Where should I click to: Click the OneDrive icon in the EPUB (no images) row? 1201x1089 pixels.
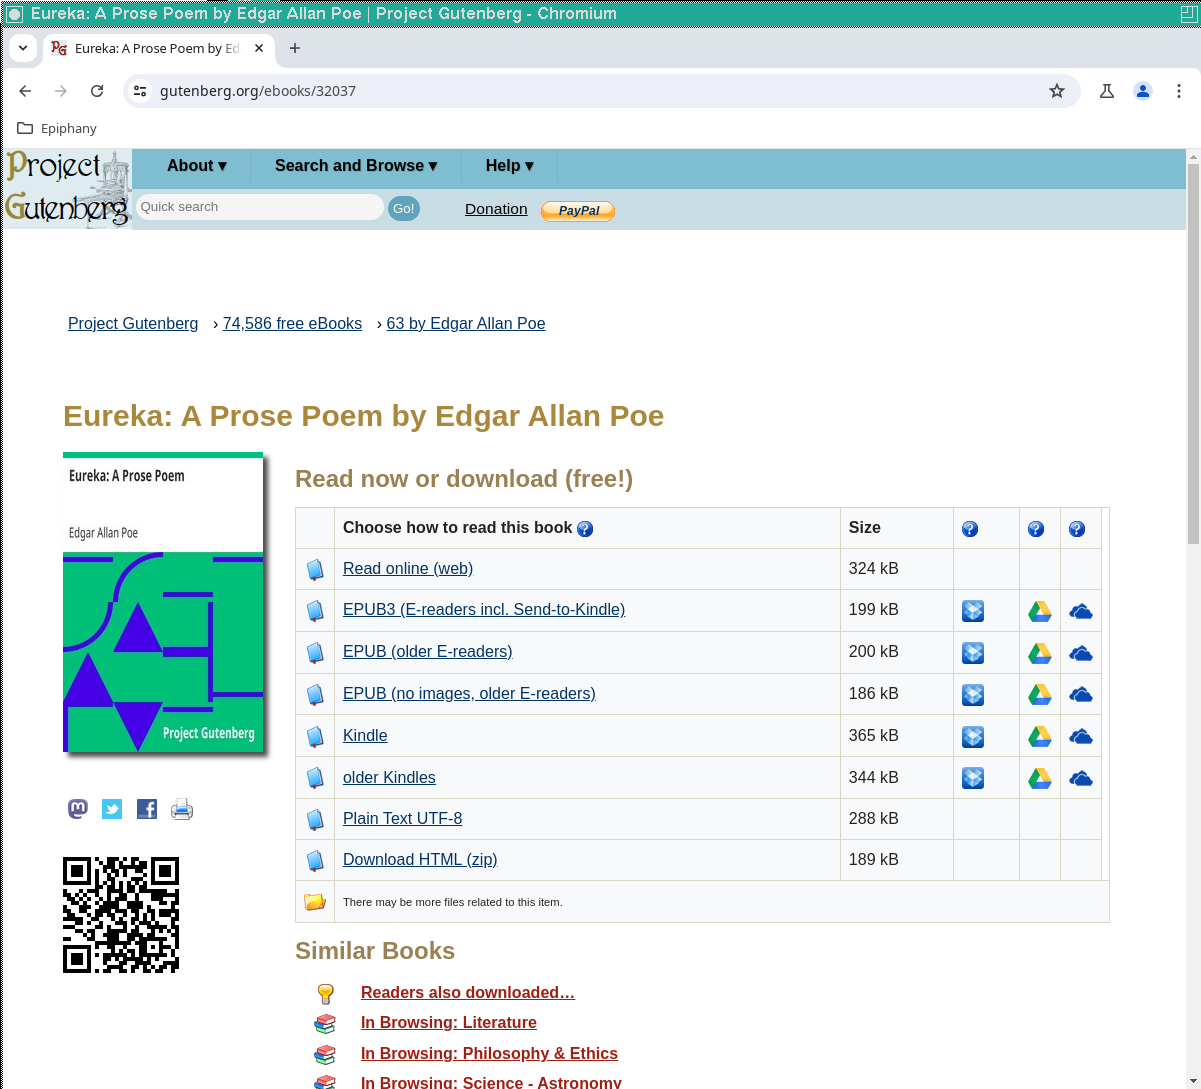(1081, 695)
